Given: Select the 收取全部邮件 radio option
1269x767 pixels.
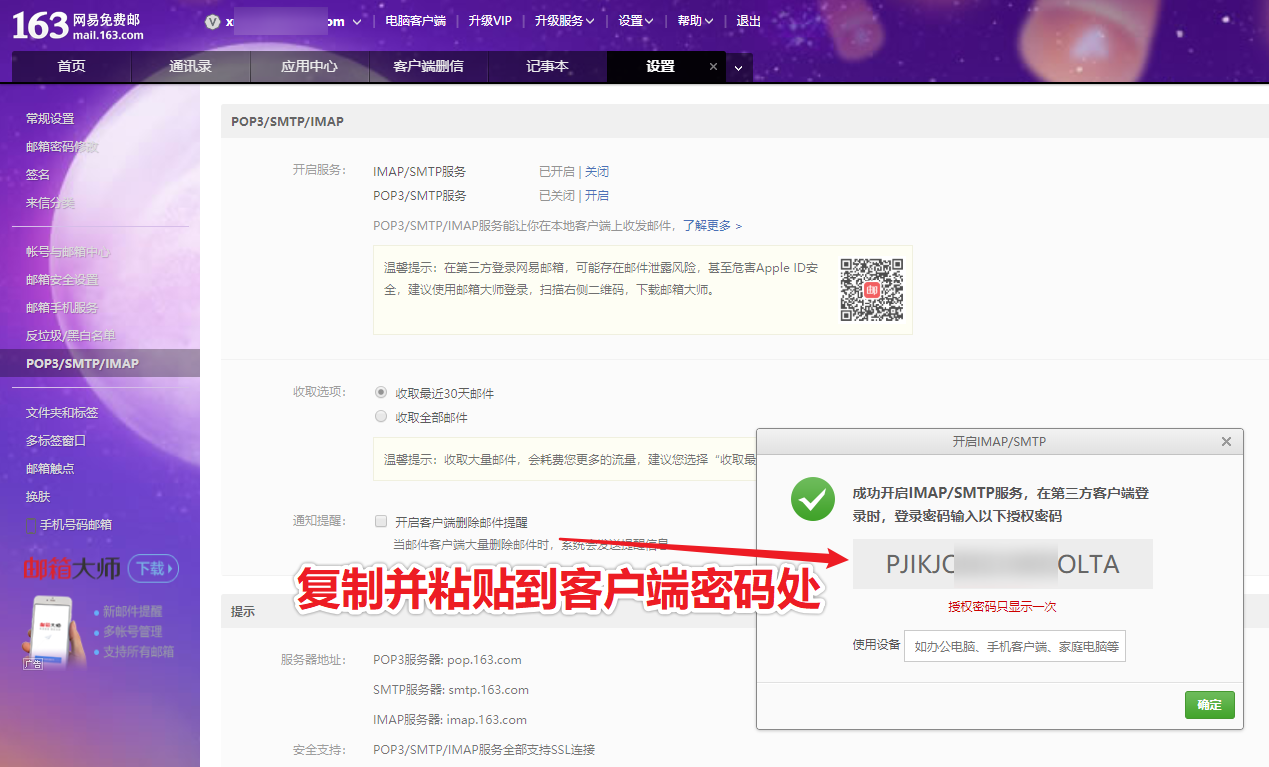Looking at the screenshot, I should 380,417.
